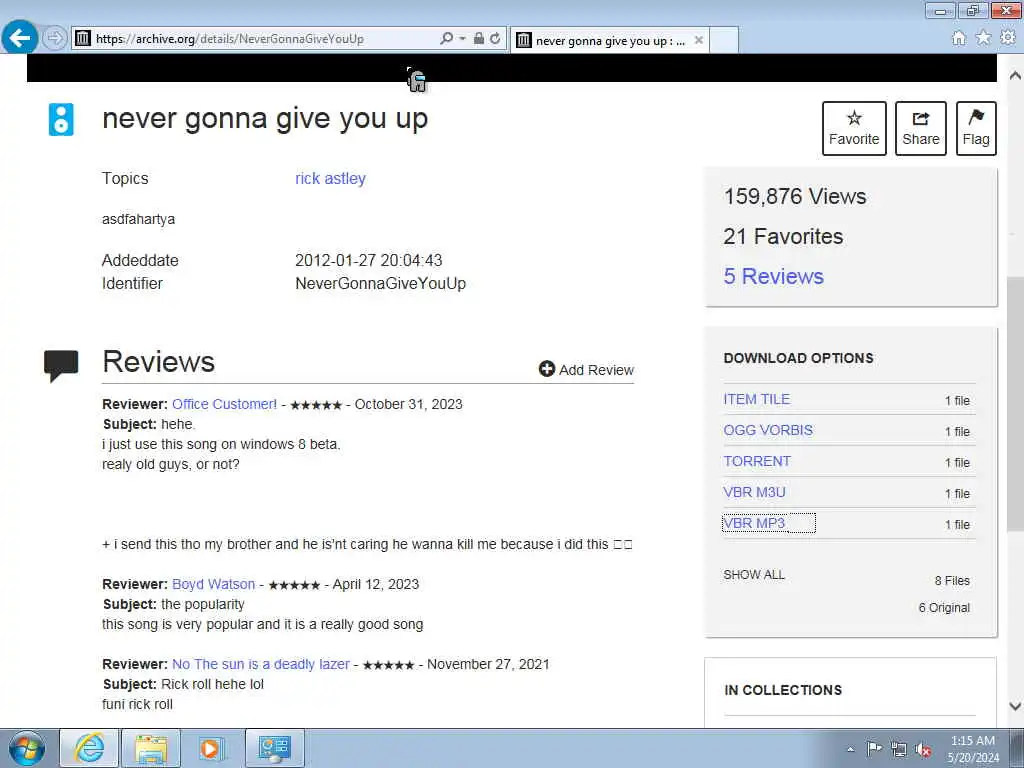Select the 'never gonna give you up' tab
The height and width of the screenshot is (768, 1024).
point(609,40)
